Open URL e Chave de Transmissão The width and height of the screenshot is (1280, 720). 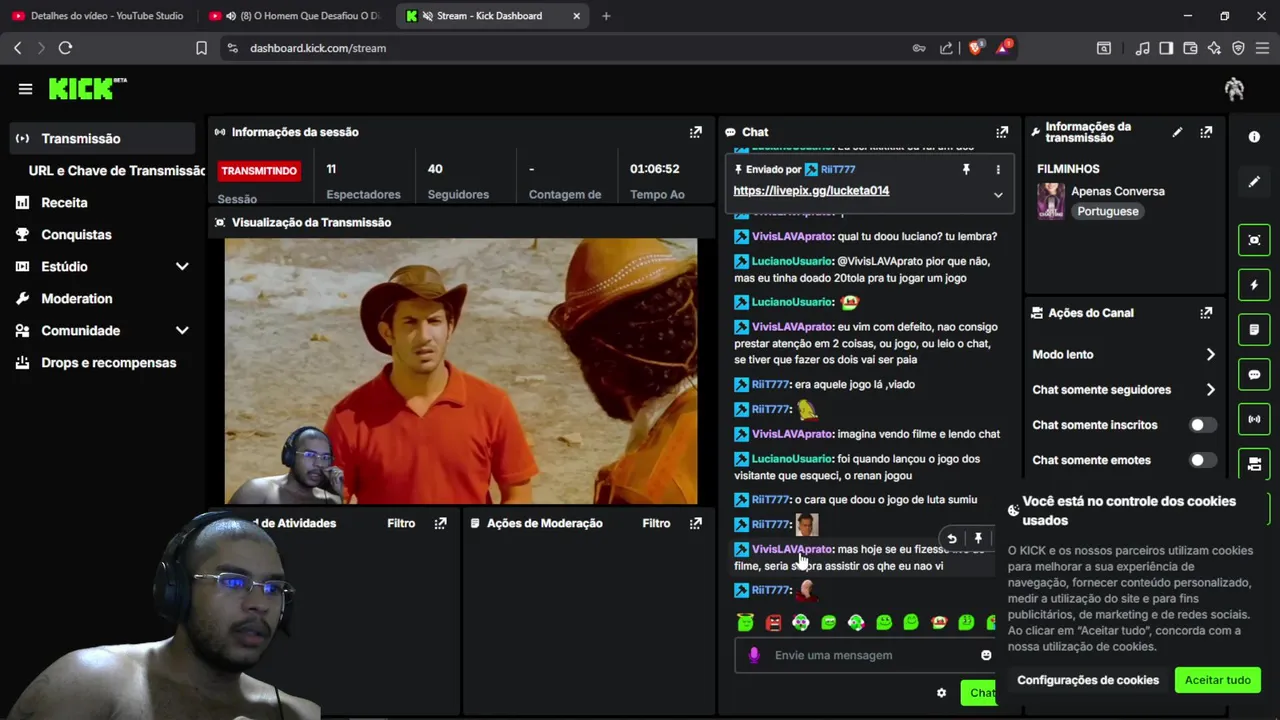(117, 170)
